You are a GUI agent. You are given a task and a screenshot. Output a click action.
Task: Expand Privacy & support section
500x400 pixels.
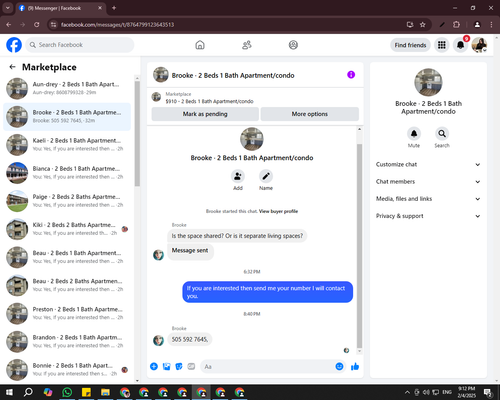[x=428, y=216]
